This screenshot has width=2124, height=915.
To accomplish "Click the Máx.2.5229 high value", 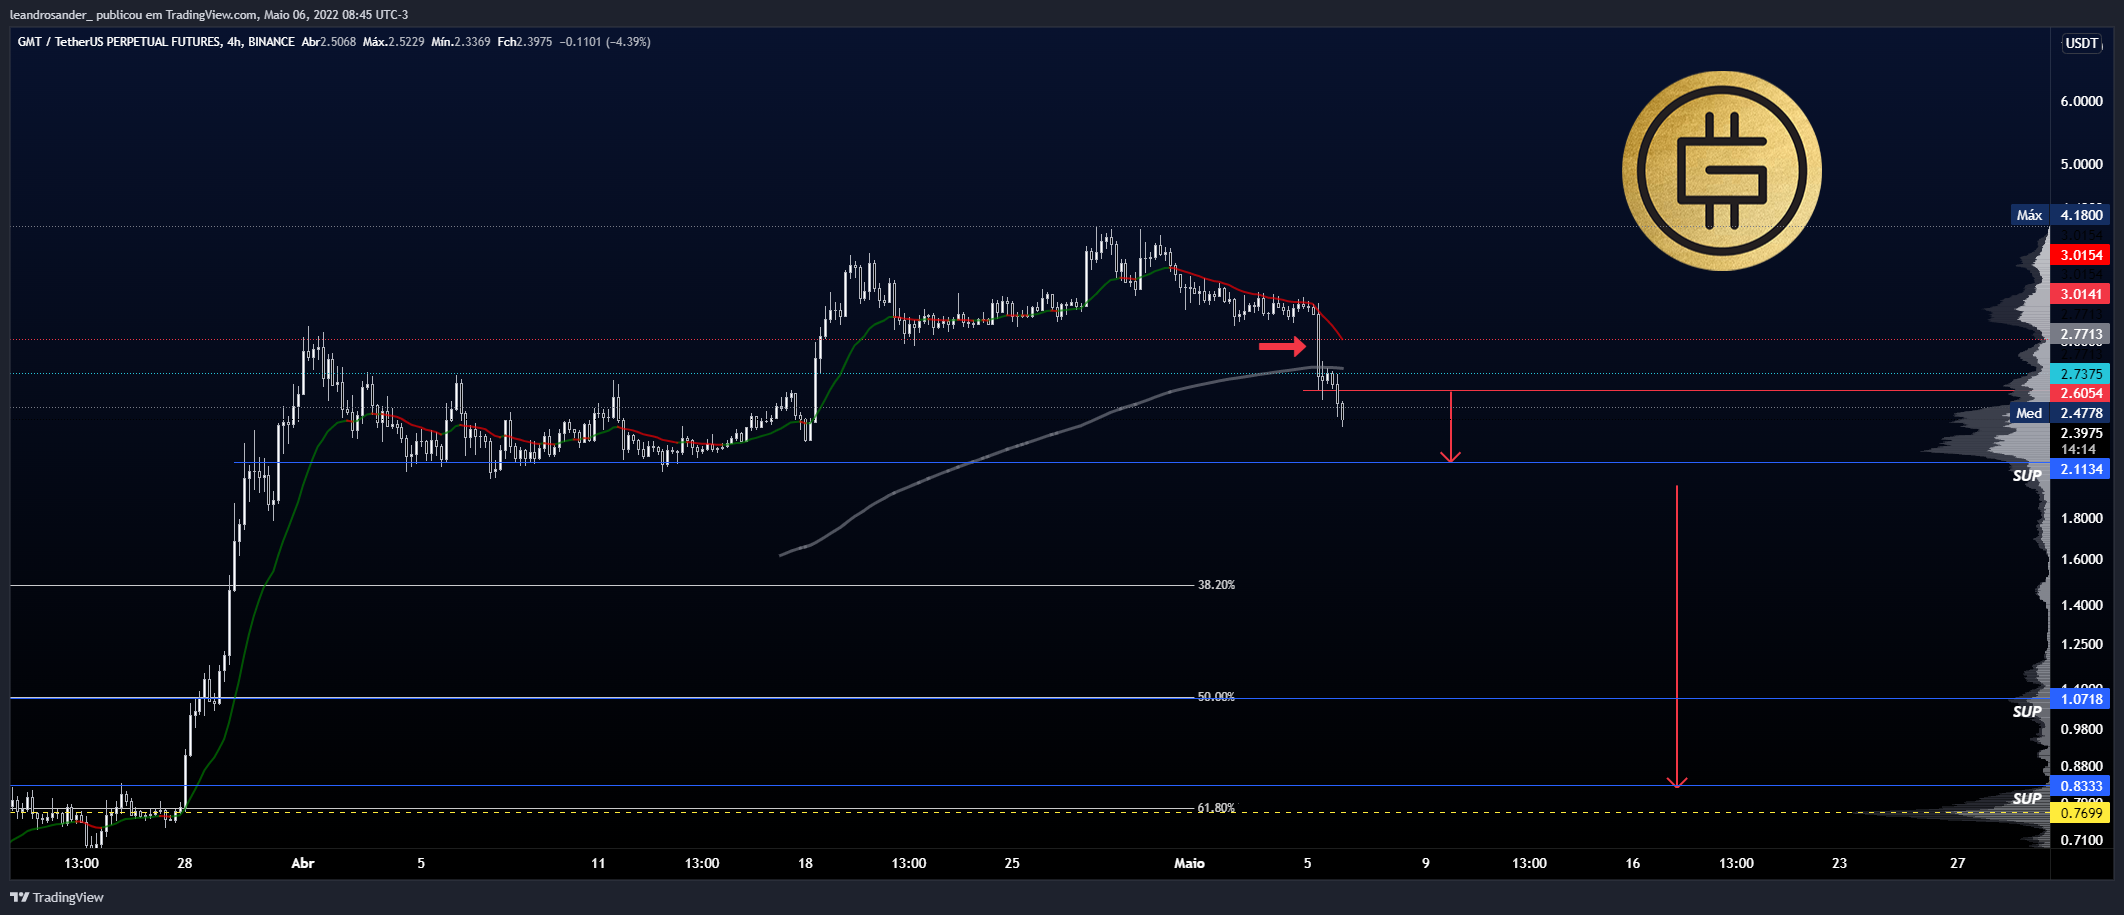I will (393, 42).
